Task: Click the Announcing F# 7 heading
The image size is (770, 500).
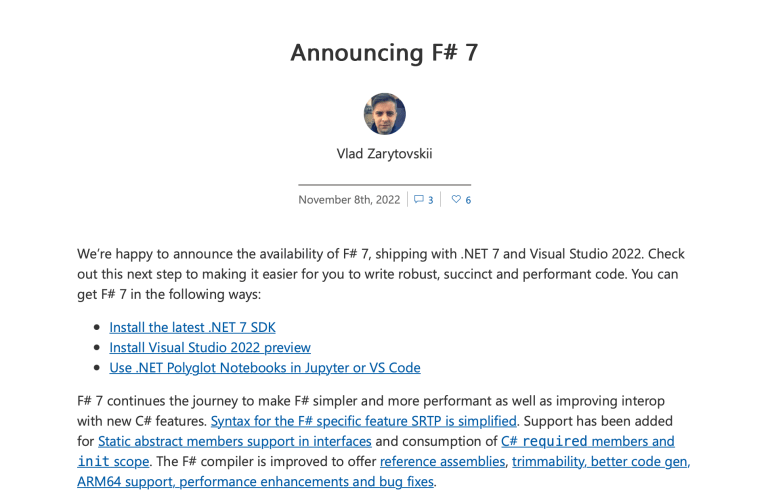Action: (x=384, y=52)
